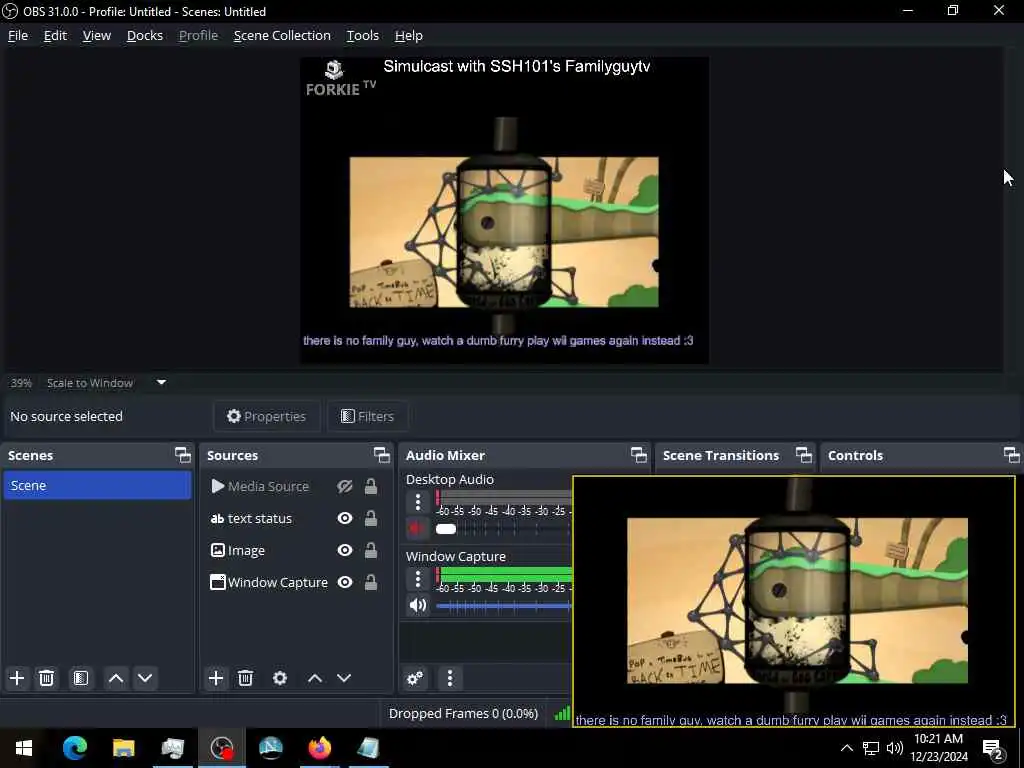Viewport: 1024px width, 768px height.
Task: Remove selected source with trash icon
Action: pos(246,678)
